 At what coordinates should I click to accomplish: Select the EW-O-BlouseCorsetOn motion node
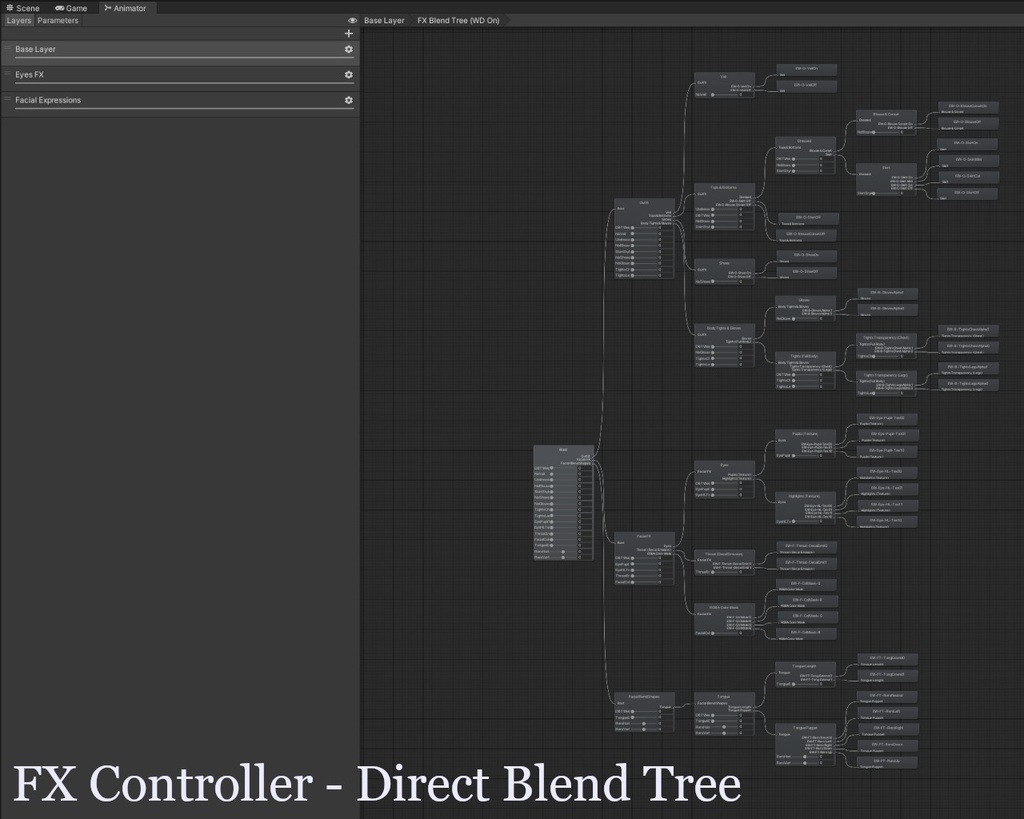968,106
